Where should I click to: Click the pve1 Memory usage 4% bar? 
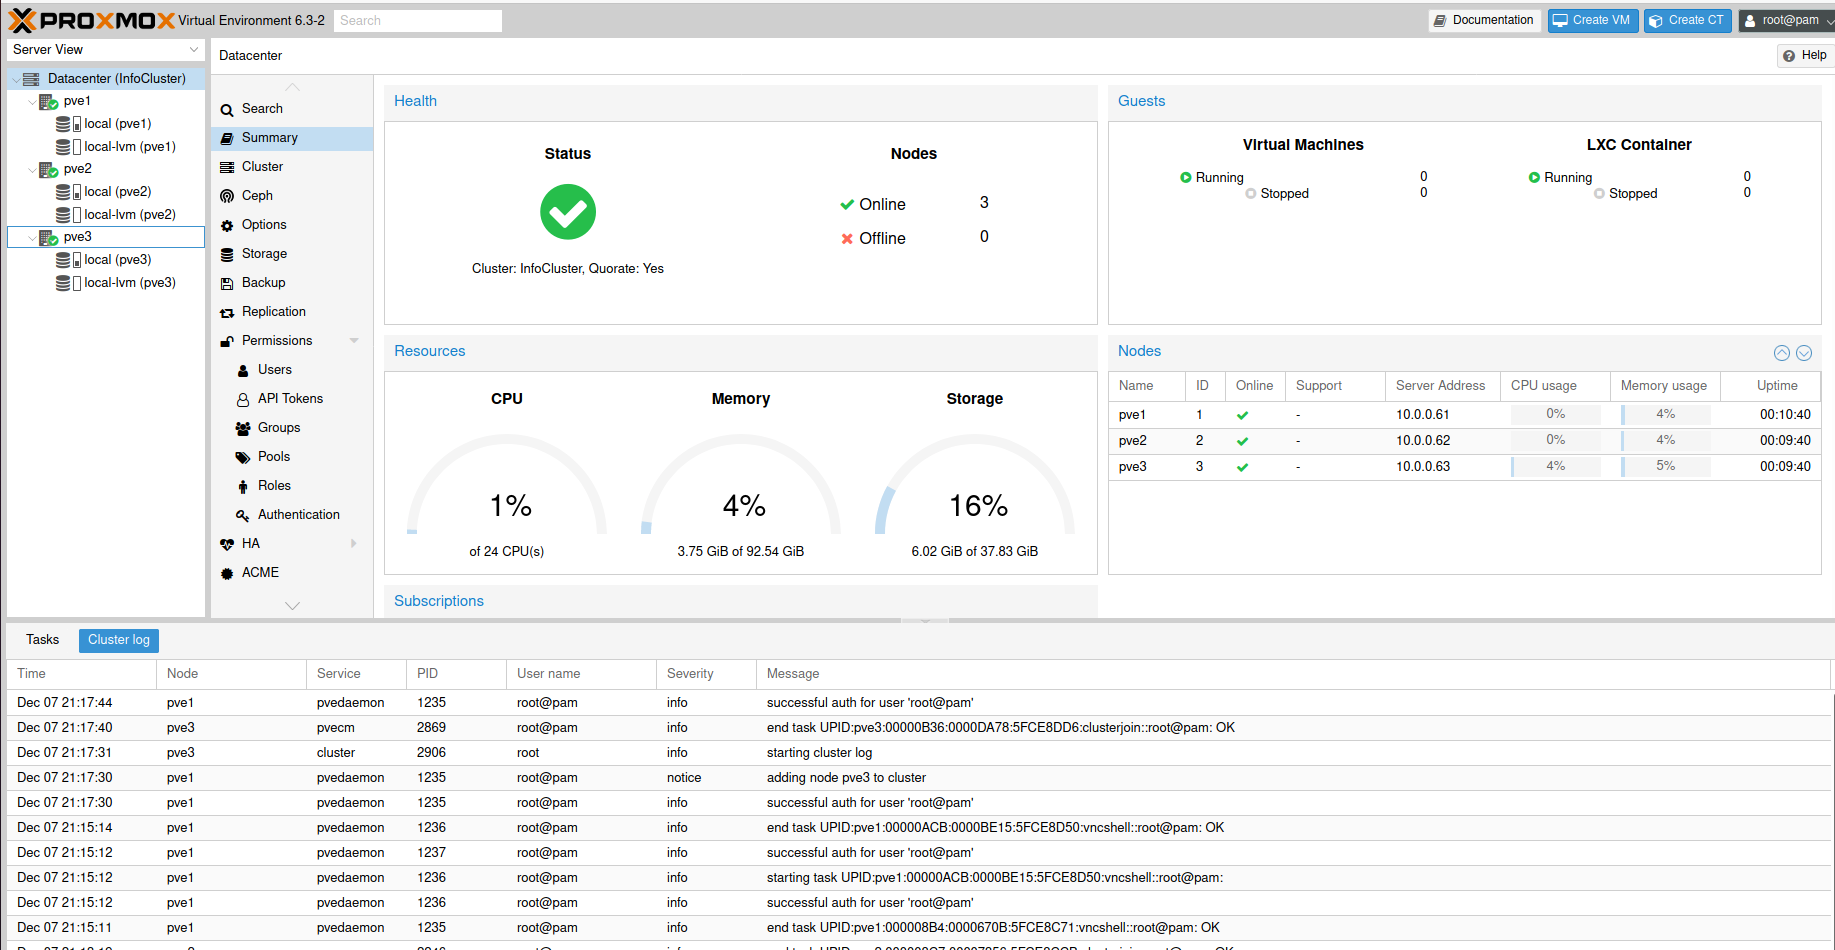click(x=1665, y=415)
